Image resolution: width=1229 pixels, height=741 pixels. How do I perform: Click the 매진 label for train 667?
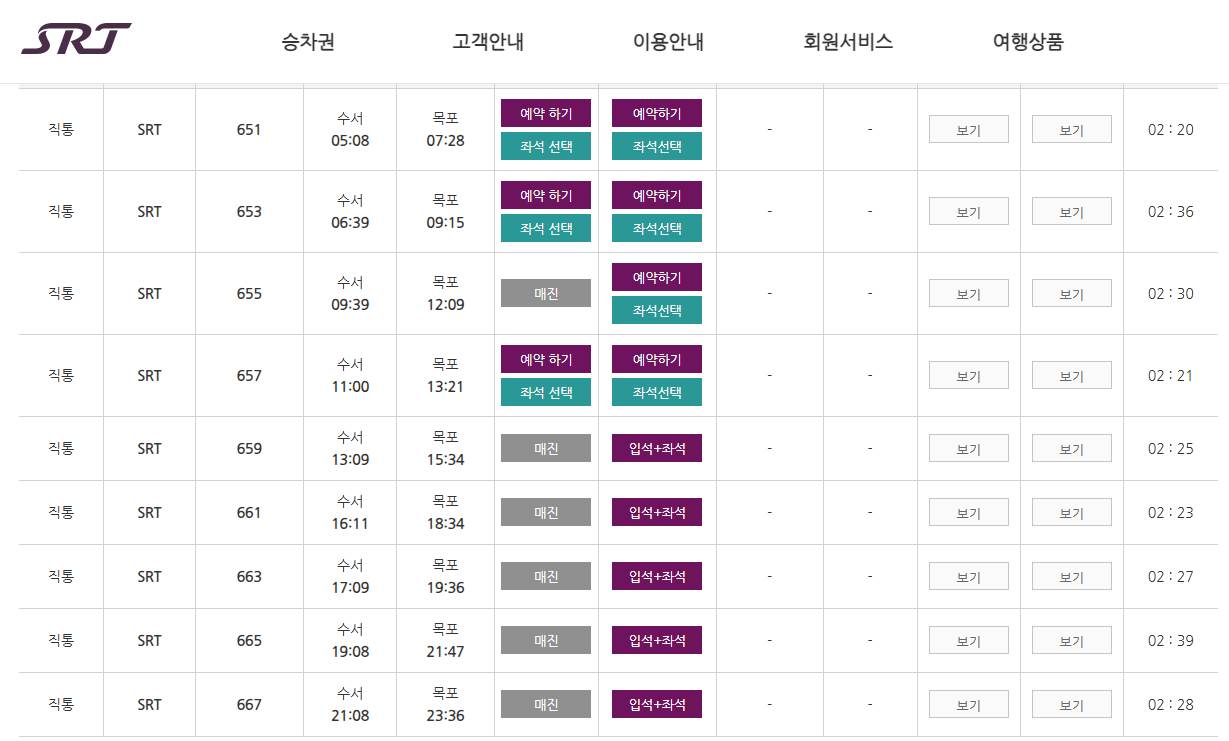pyautogui.click(x=546, y=704)
